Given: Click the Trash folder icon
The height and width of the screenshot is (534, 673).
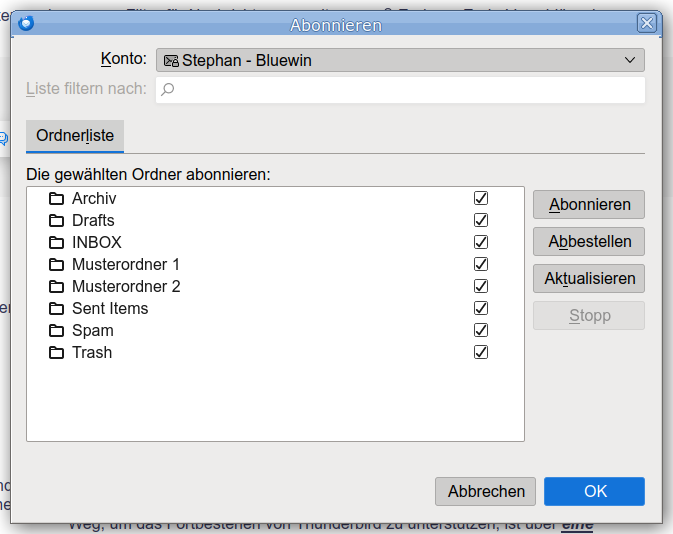Looking at the screenshot, I should tap(56, 352).
